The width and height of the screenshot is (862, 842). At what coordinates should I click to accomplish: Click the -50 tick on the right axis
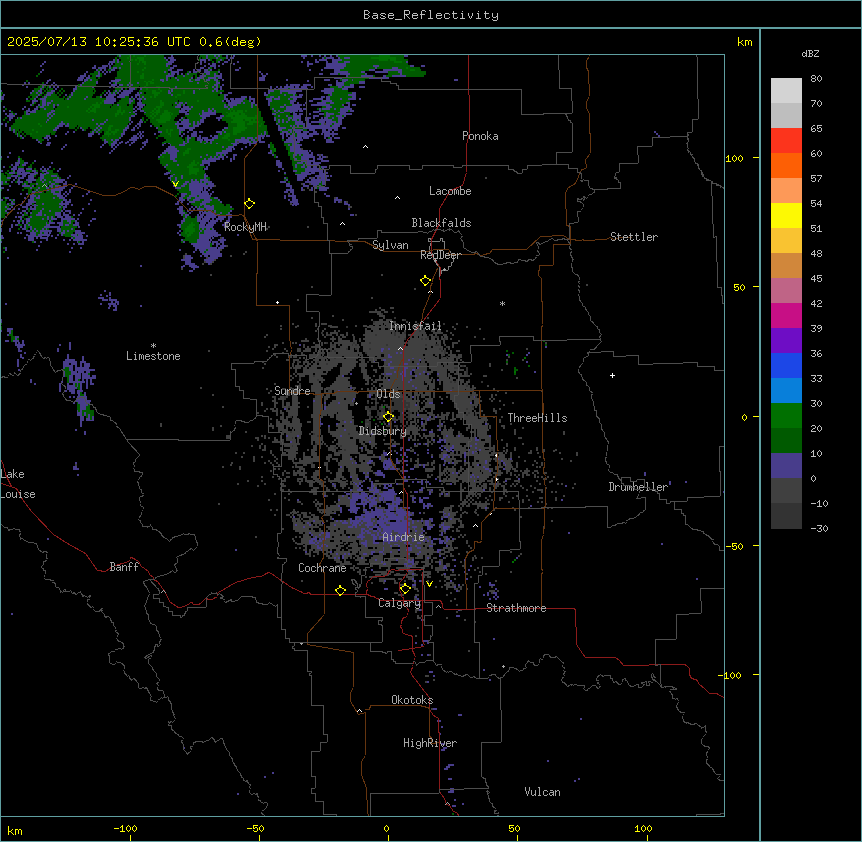pos(734,546)
